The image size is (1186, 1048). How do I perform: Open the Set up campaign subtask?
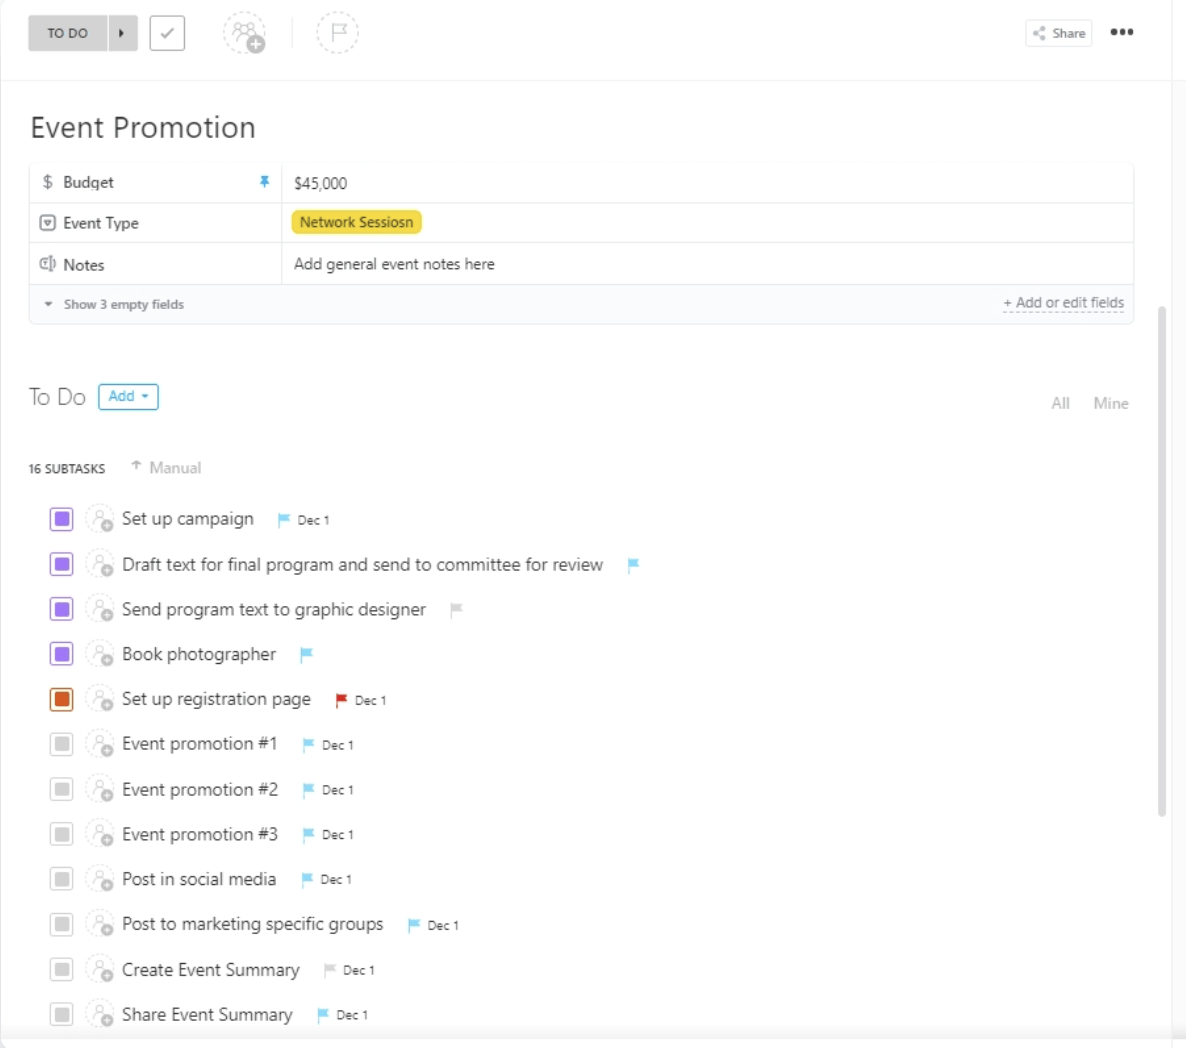click(x=188, y=519)
